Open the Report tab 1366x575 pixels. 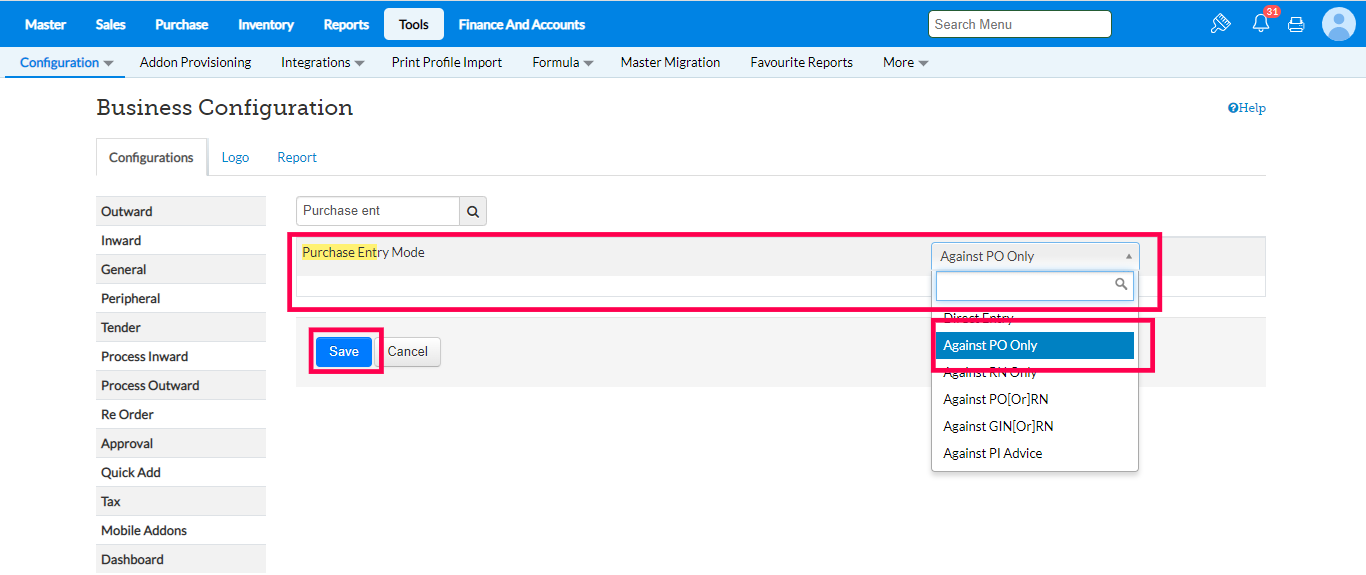[297, 157]
